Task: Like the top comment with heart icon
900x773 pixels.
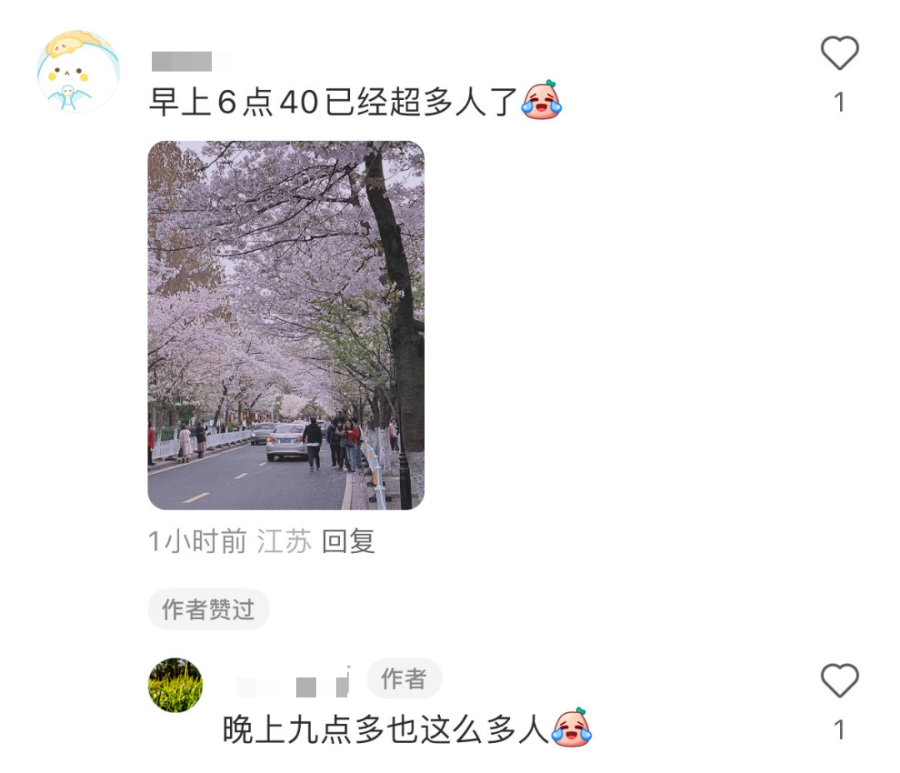Action: [x=839, y=53]
